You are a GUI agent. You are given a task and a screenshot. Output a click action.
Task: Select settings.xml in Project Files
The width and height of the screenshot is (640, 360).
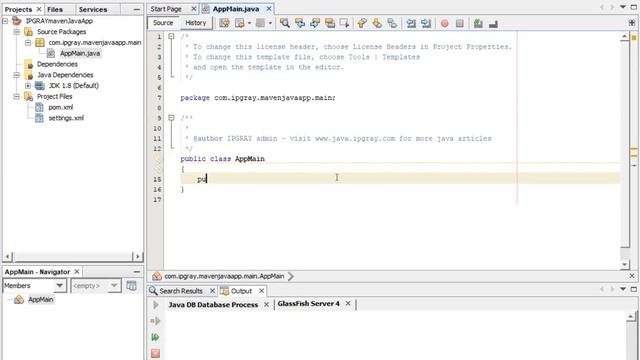pyautogui.click(x=66, y=118)
